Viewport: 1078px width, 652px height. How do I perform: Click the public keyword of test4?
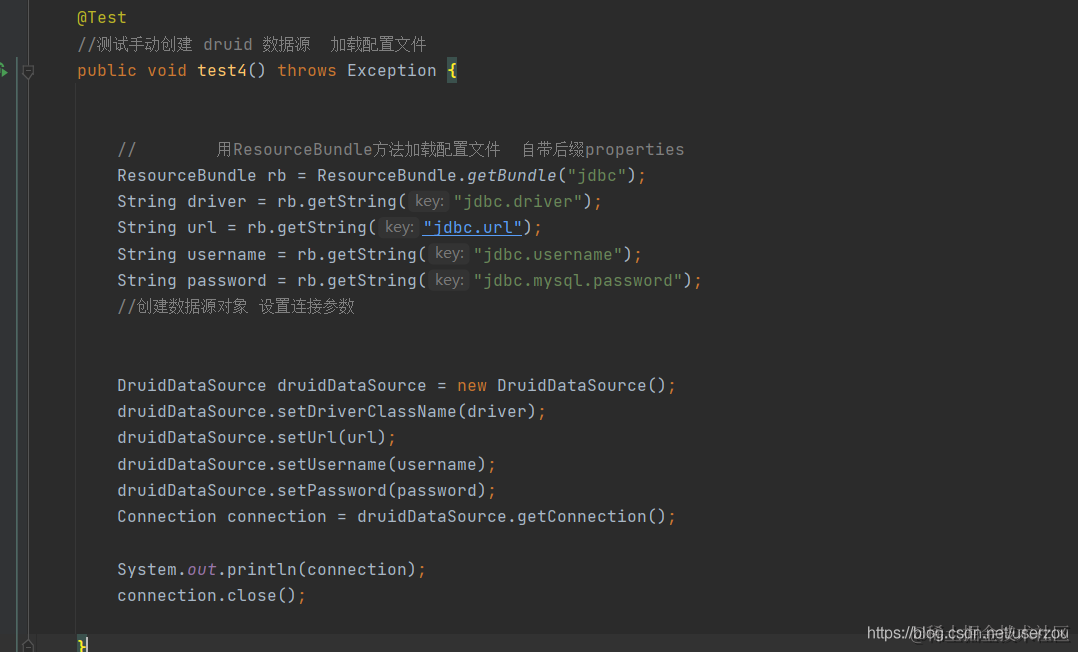pos(107,71)
